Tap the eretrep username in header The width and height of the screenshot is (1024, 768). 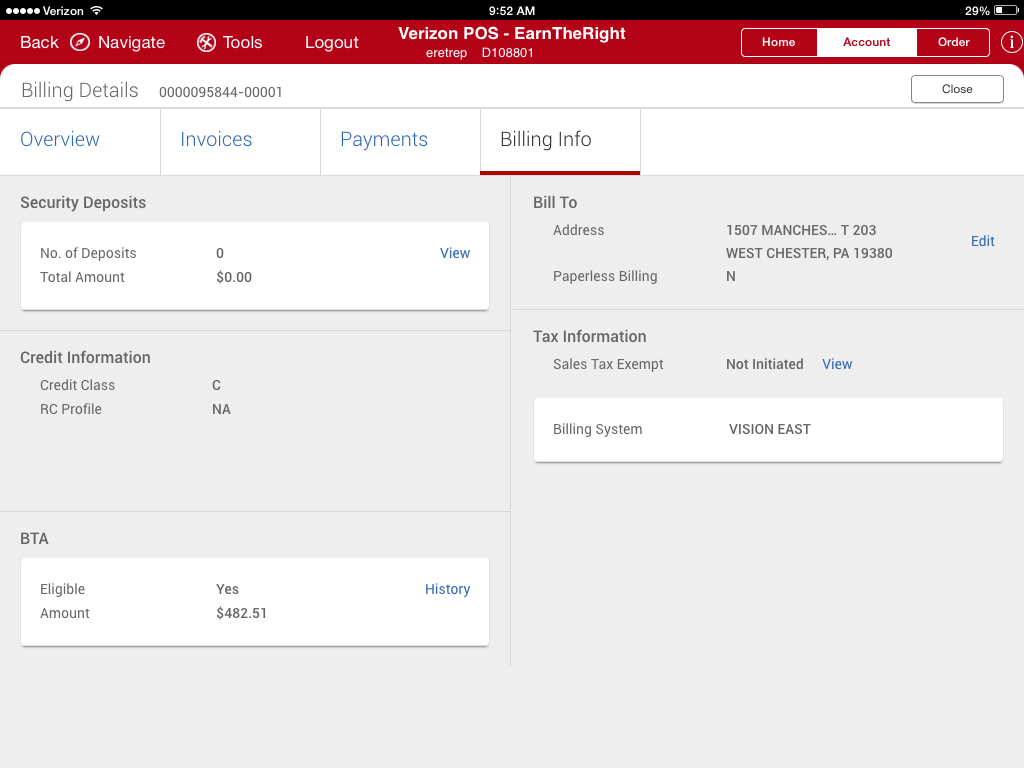pos(446,53)
